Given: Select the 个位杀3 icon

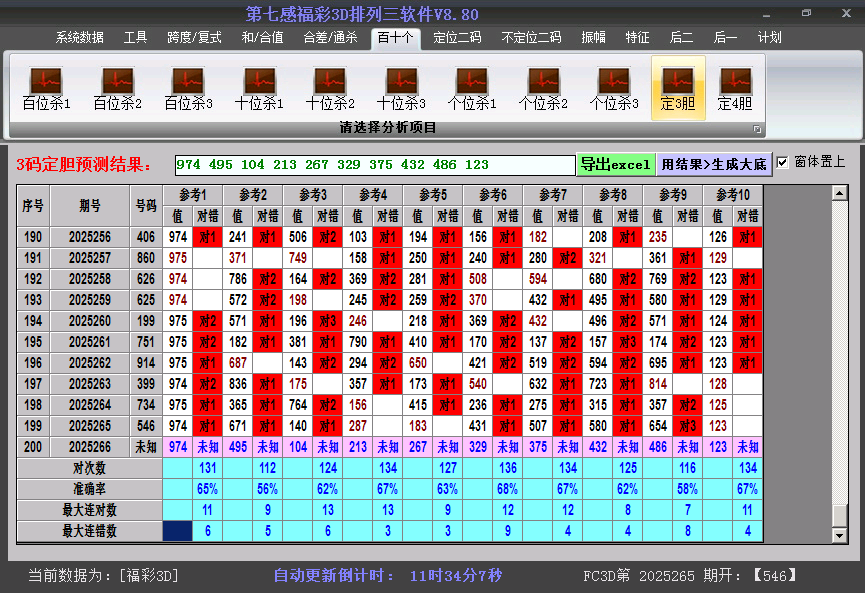Looking at the screenshot, I should point(615,85).
